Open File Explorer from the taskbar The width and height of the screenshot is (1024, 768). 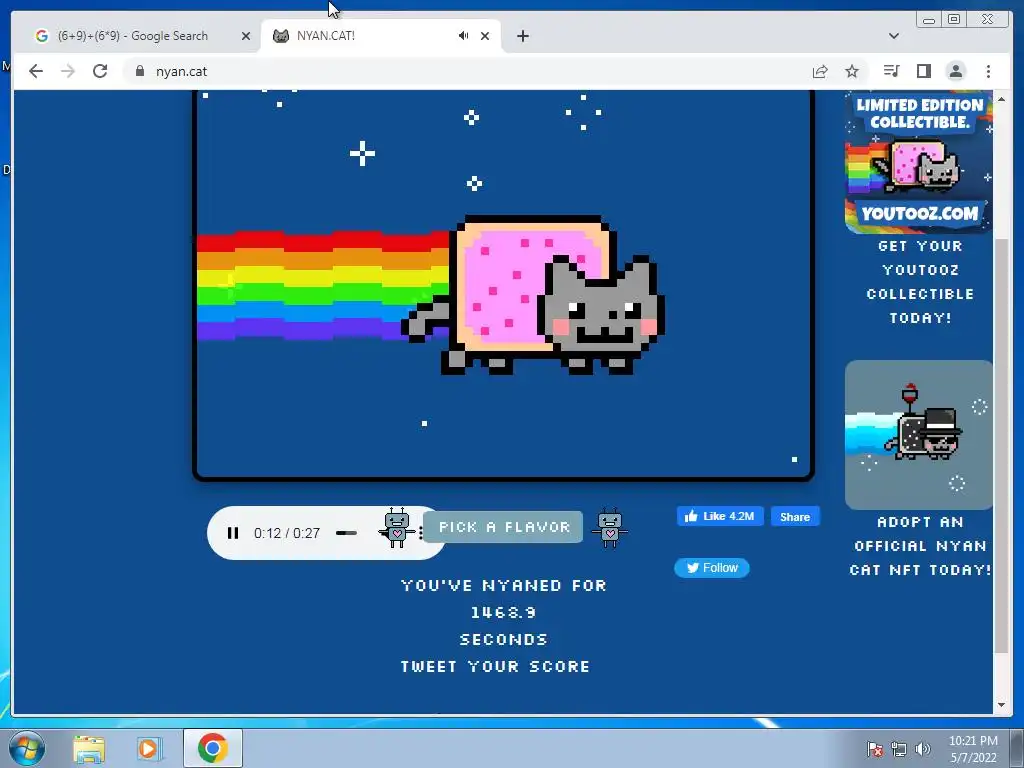point(89,749)
